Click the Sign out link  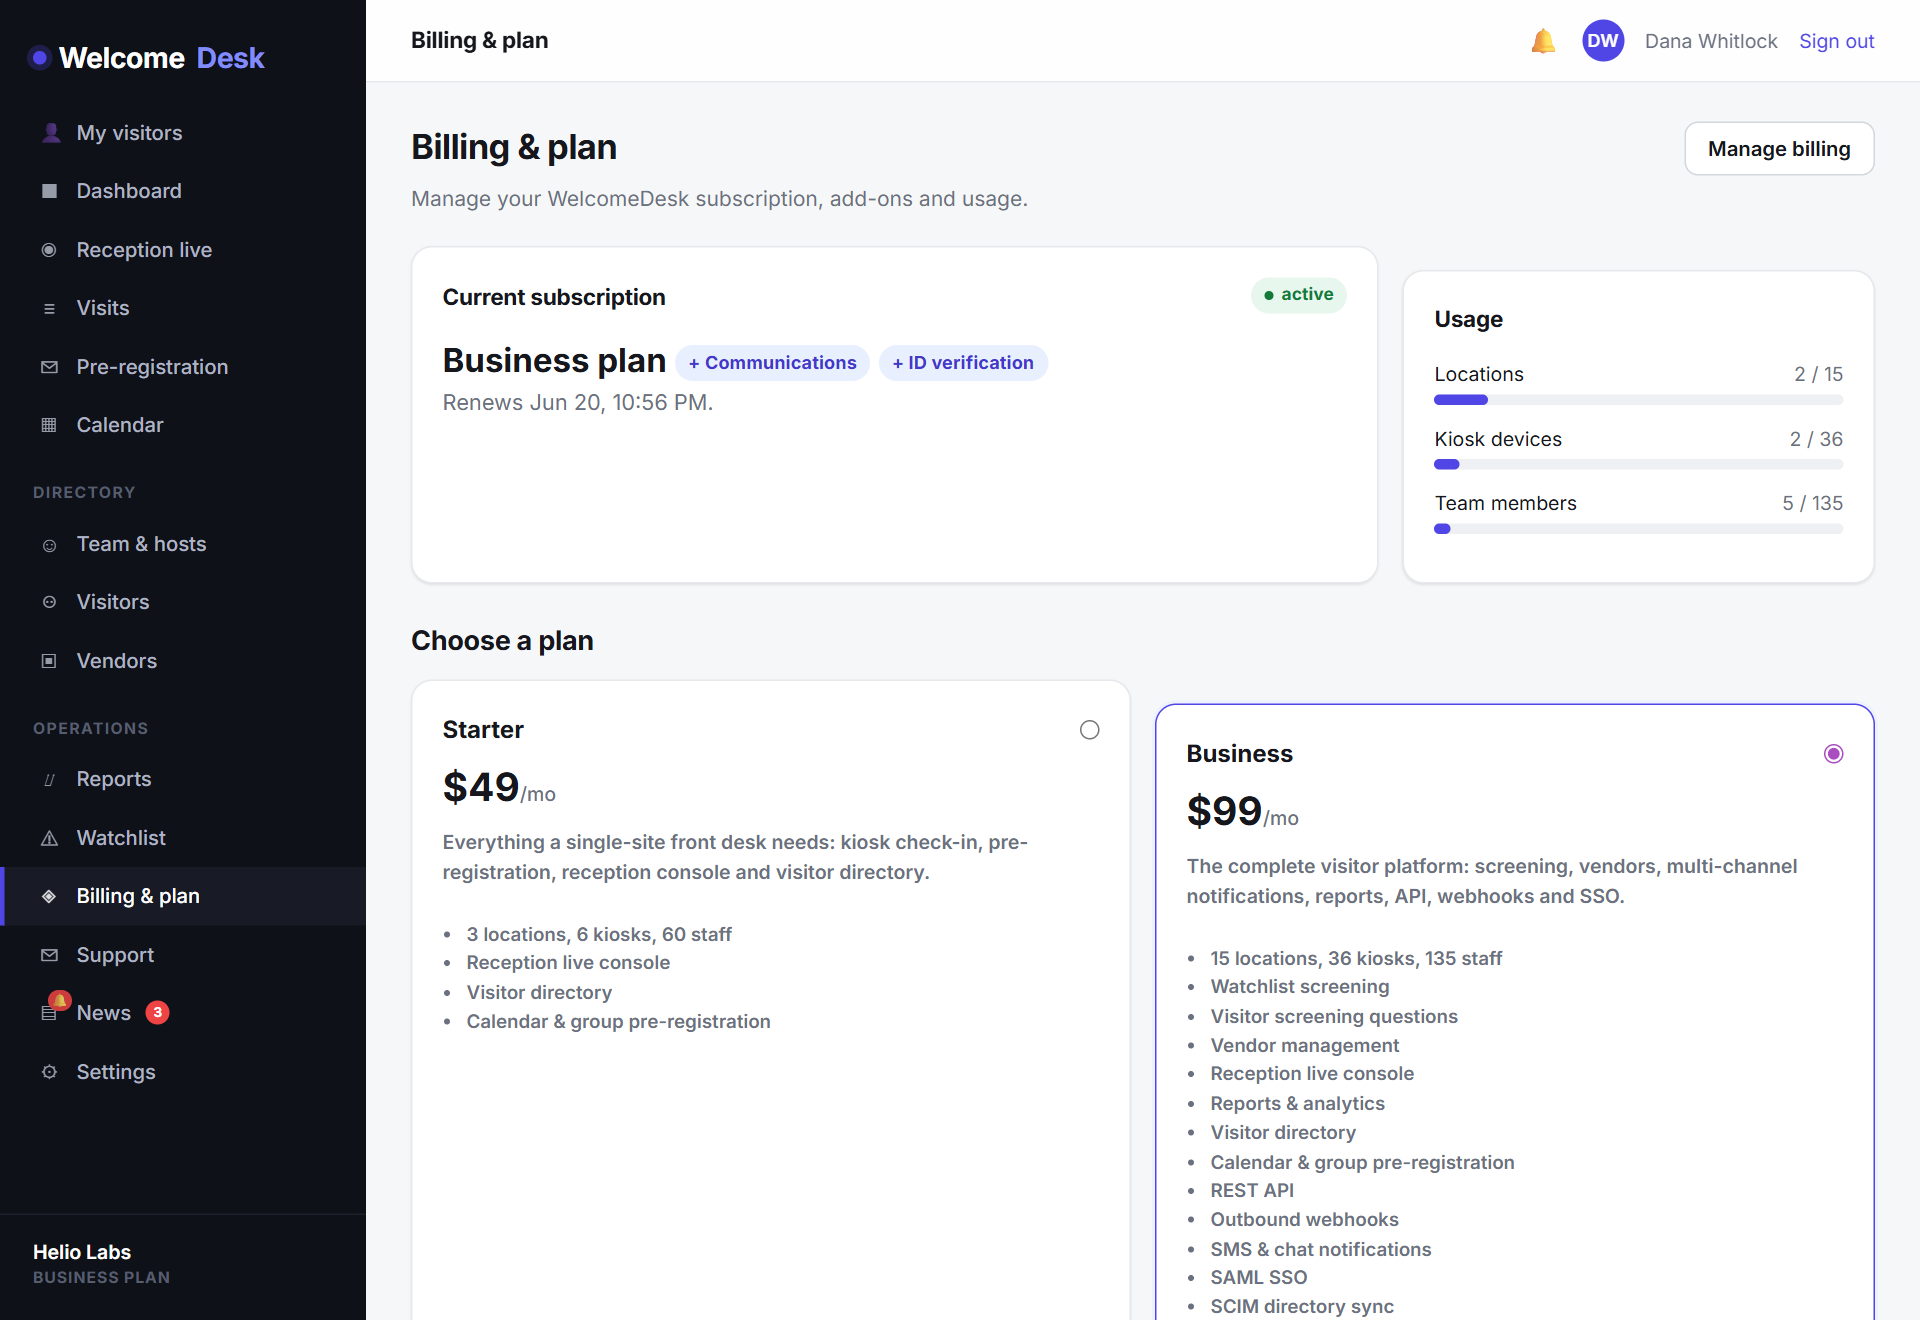point(1836,41)
